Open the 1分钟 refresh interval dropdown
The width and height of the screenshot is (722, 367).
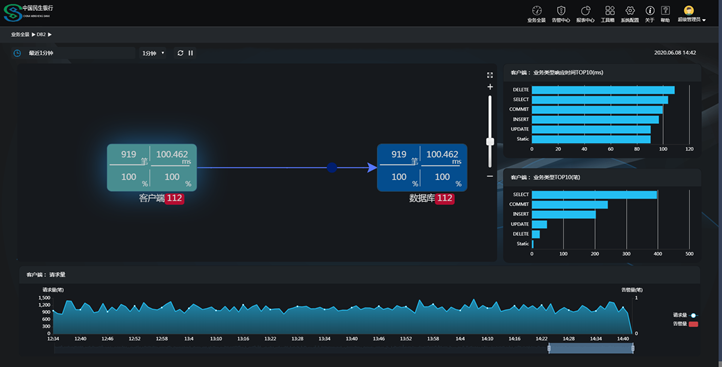(153, 53)
